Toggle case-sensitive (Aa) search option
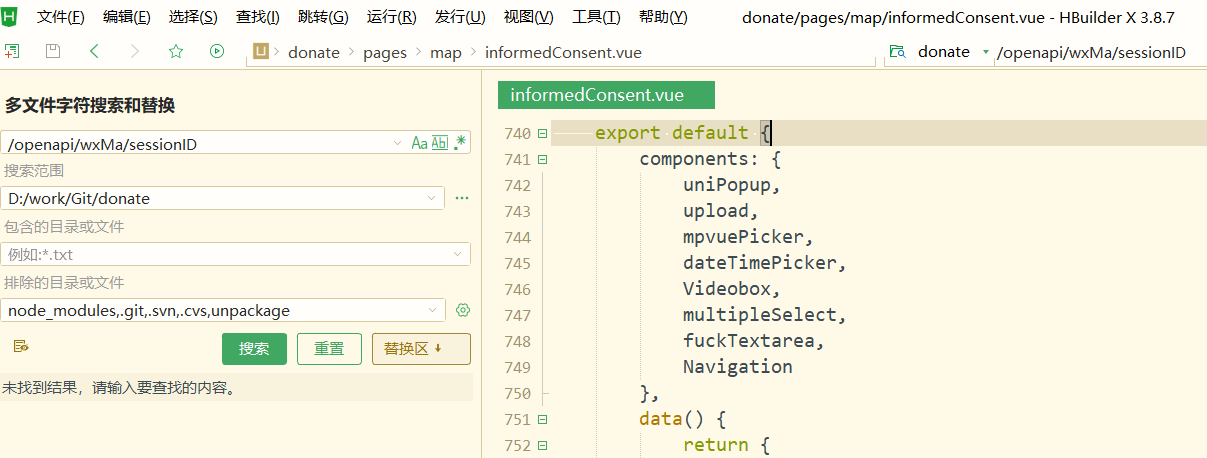1207x458 pixels. click(420, 143)
